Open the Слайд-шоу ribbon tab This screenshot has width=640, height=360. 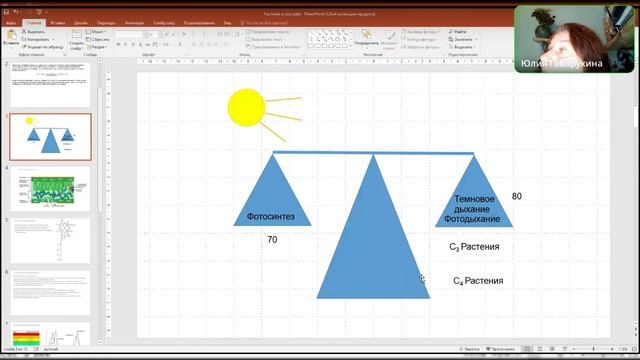164,23
